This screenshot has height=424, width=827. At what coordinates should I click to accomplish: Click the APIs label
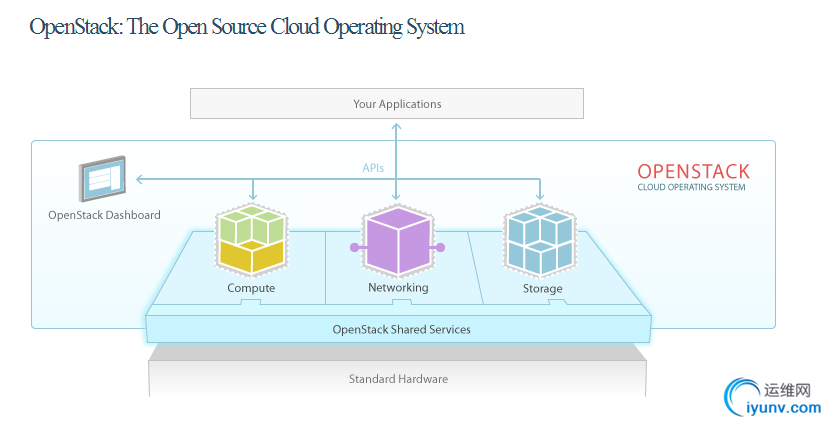[x=373, y=168]
